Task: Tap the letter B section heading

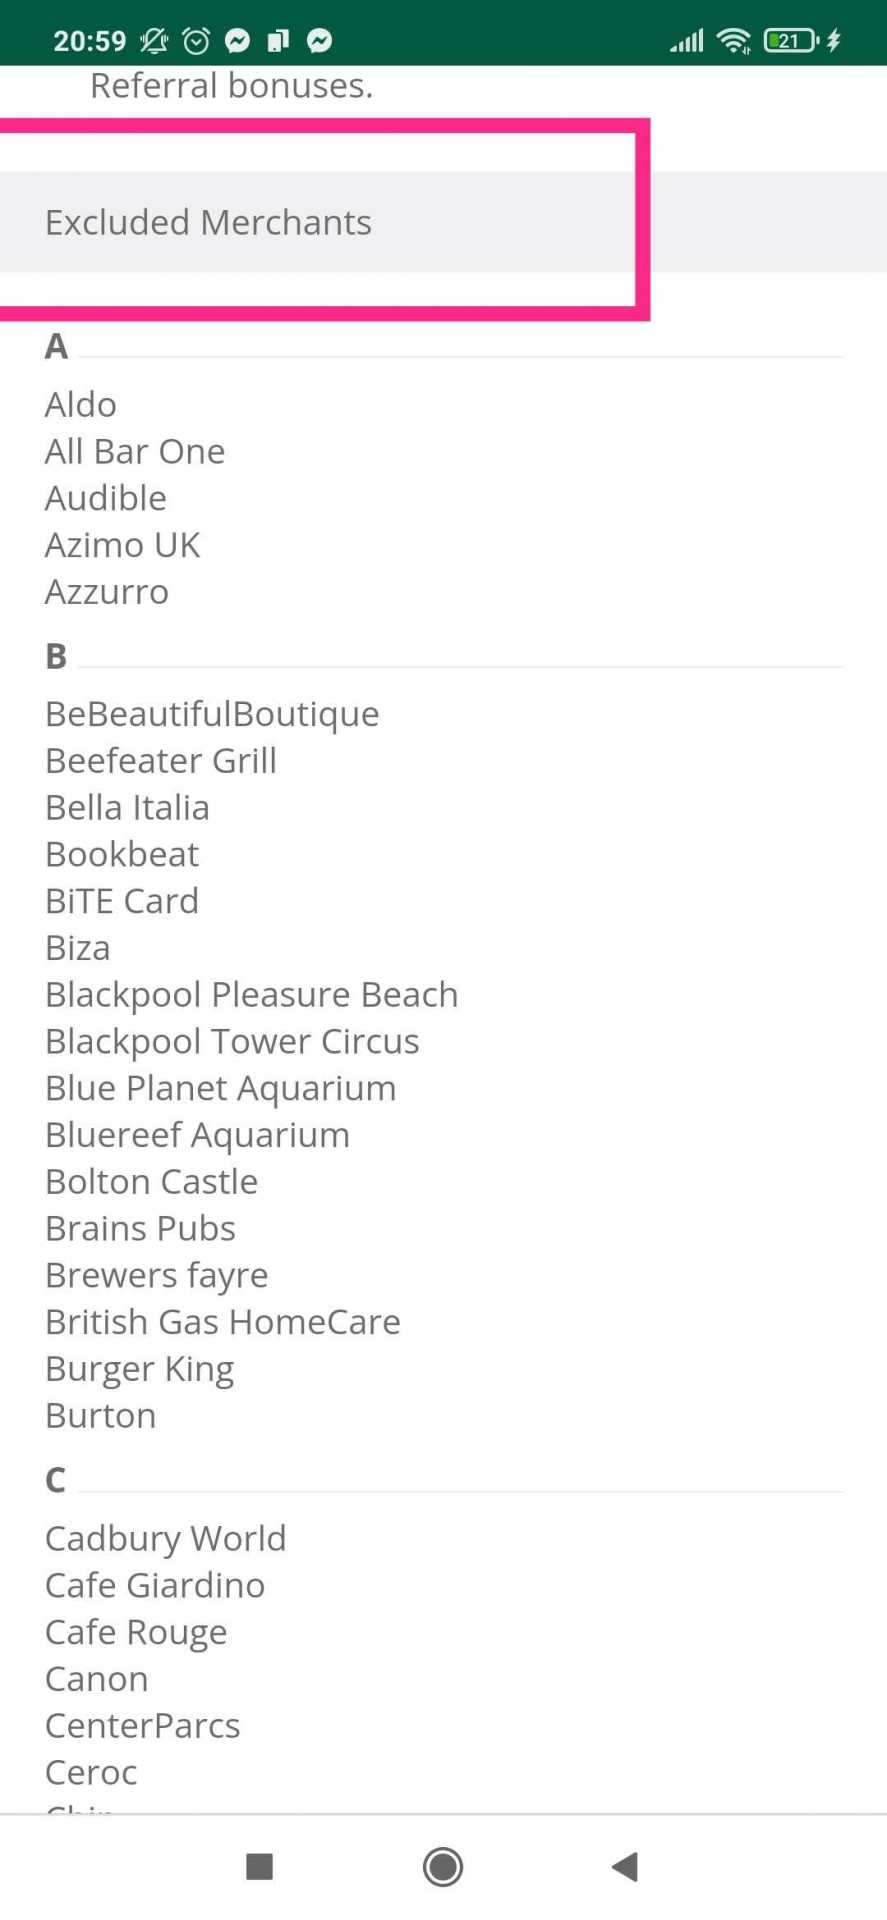Action: click(56, 656)
